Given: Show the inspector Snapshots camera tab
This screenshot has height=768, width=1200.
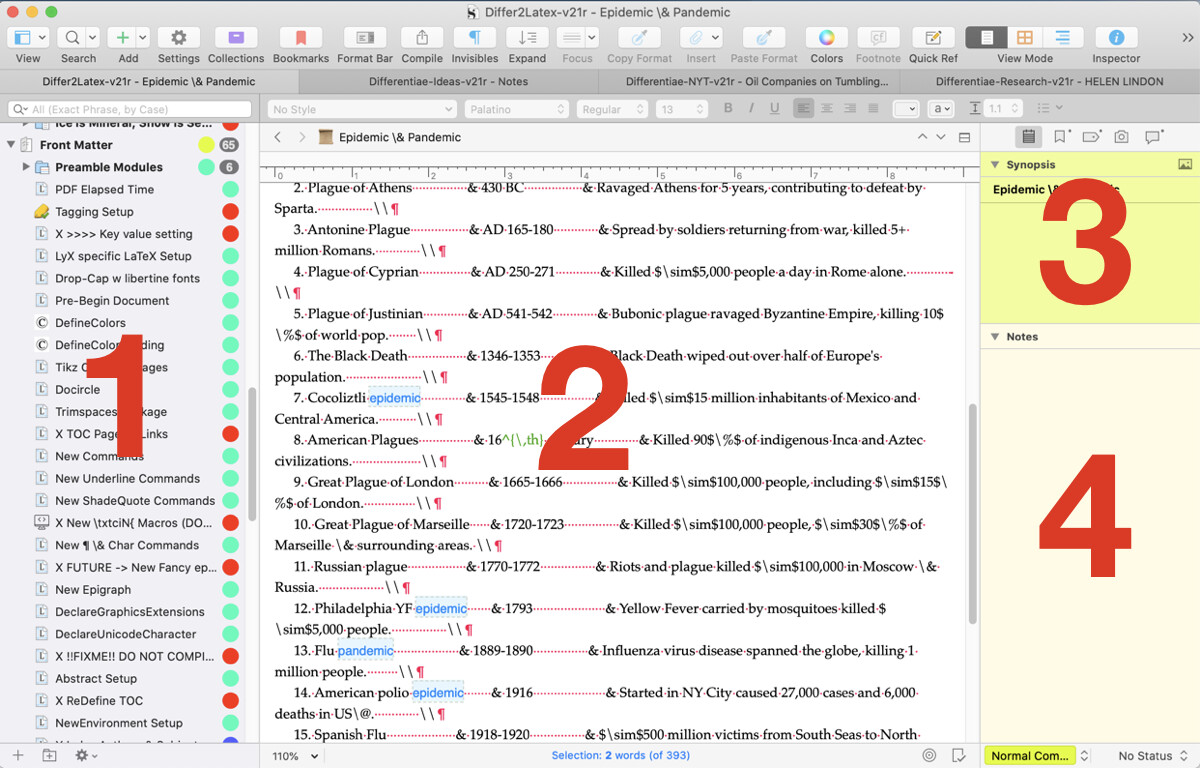Looking at the screenshot, I should pyautogui.click(x=1122, y=137).
